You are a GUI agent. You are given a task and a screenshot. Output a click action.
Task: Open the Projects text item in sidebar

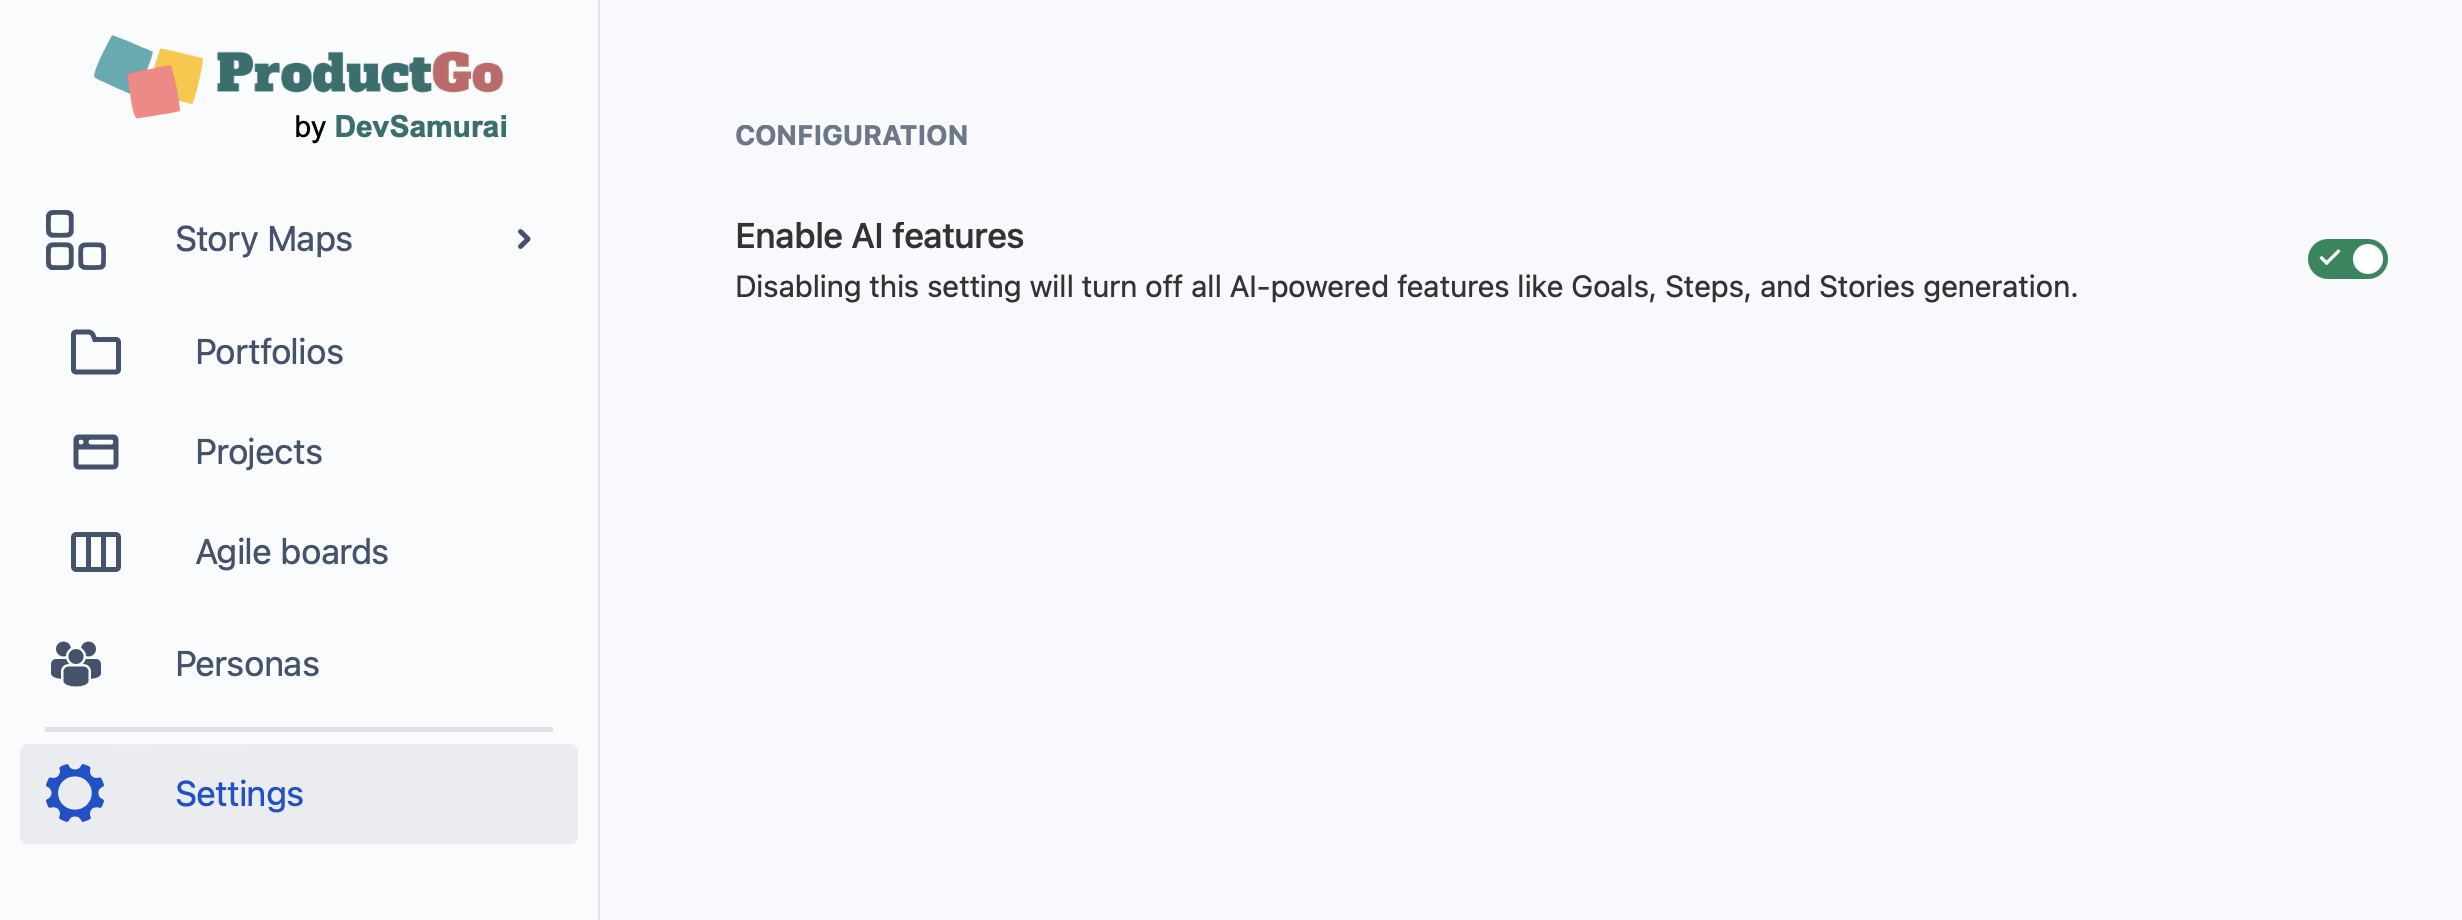click(258, 452)
